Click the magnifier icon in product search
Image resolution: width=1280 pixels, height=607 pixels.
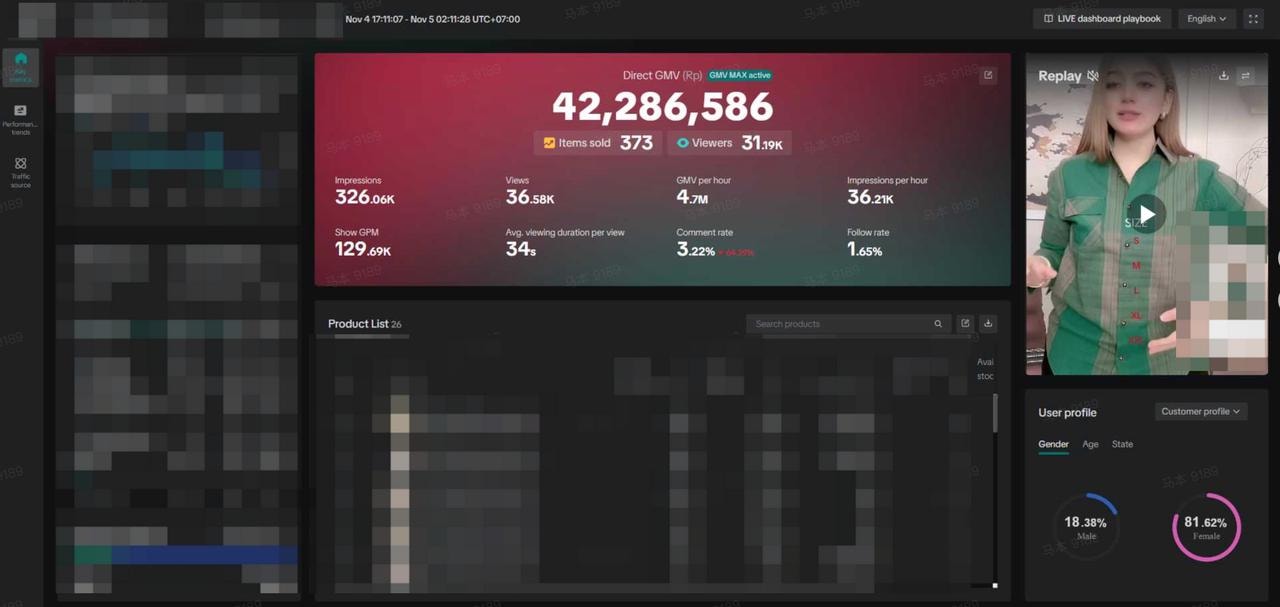point(938,324)
